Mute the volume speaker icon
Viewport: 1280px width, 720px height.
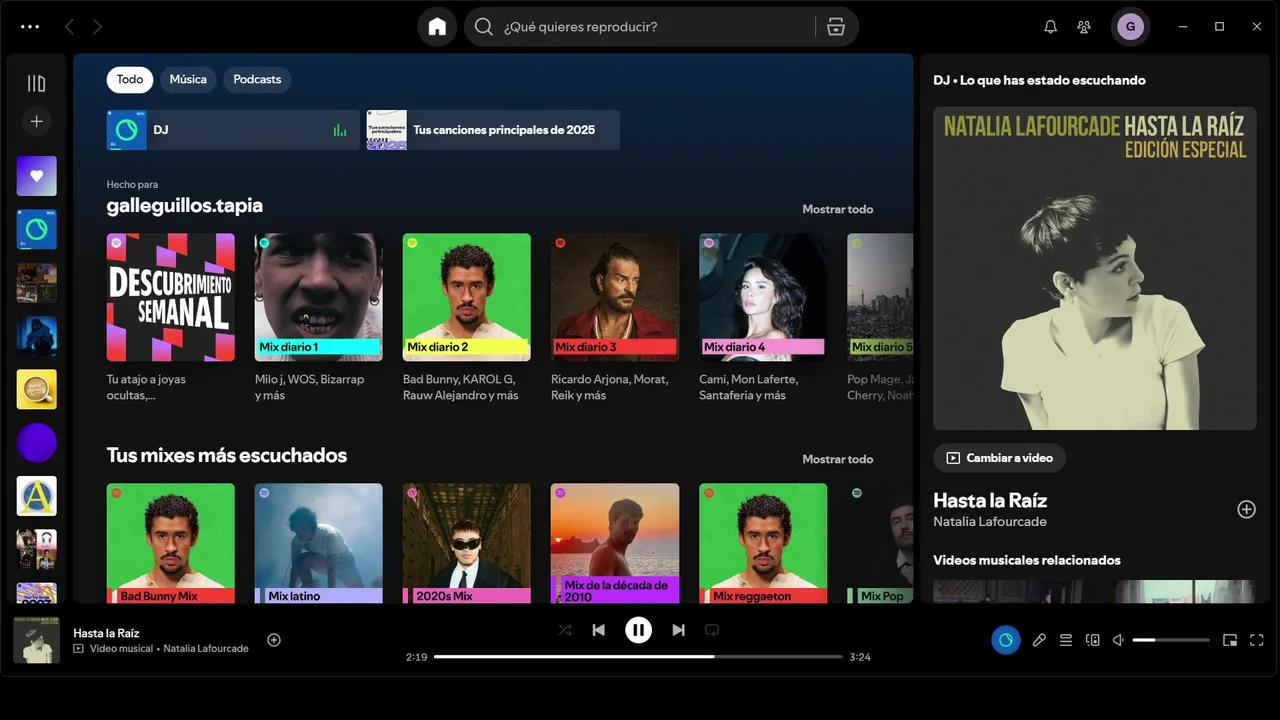[1119, 640]
